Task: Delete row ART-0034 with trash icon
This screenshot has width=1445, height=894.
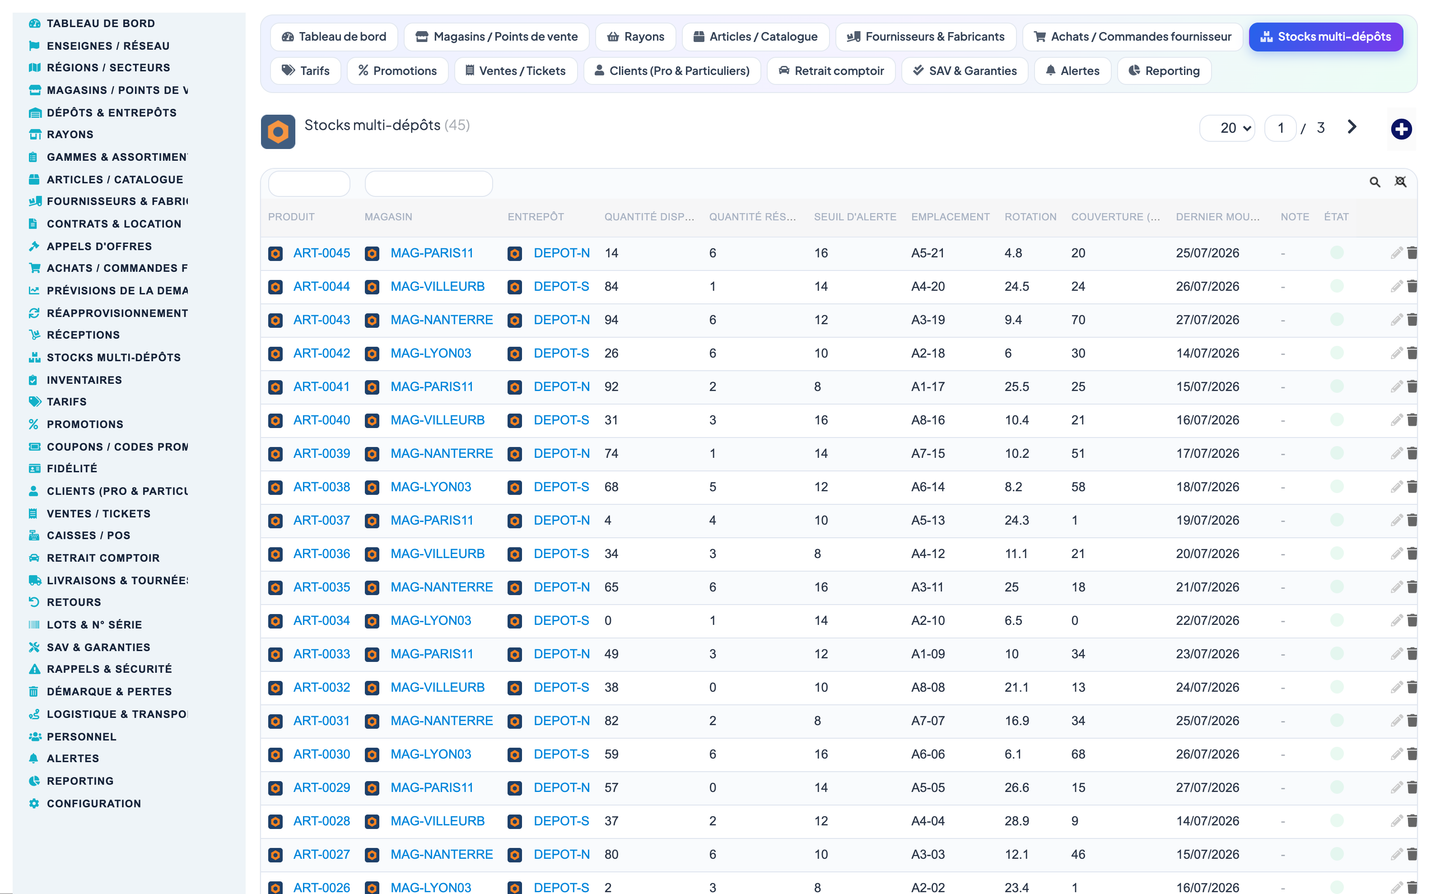Action: pos(1412,620)
